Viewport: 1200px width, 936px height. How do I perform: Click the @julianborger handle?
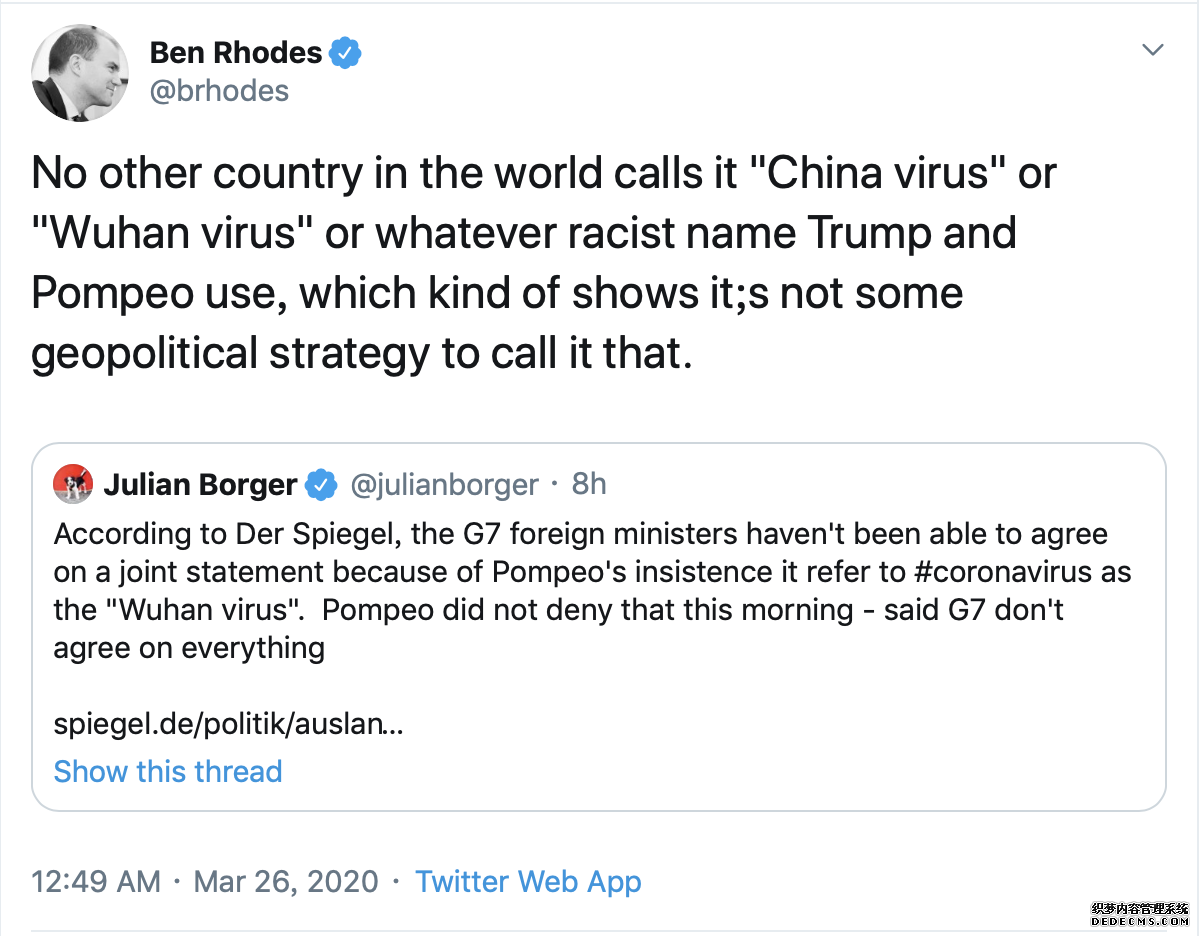(x=443, y=485)
